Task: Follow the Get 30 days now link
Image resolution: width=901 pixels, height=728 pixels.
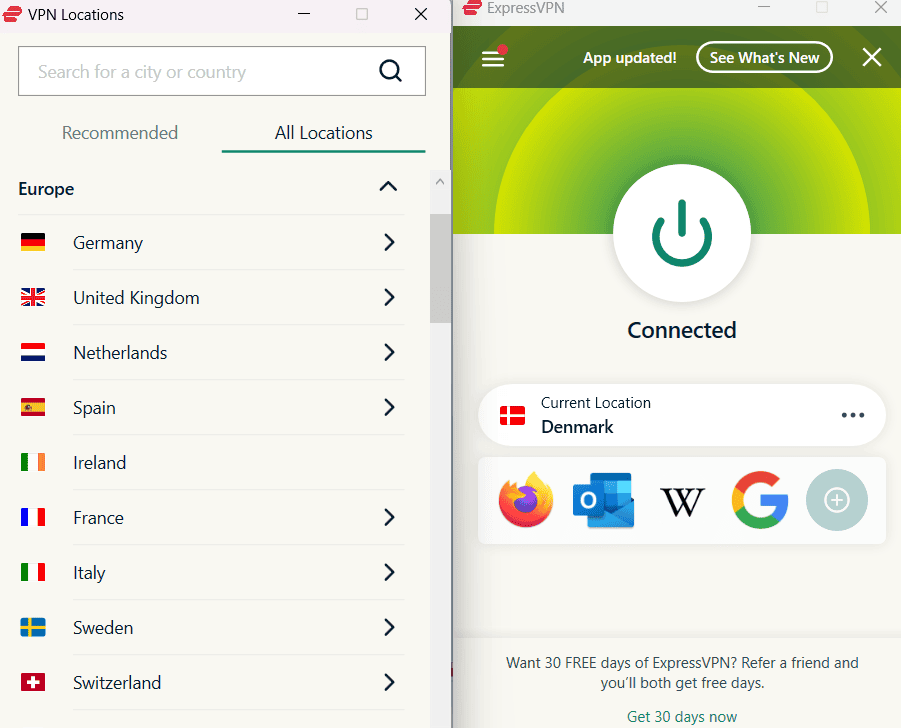Action: [x=681, y=717]
